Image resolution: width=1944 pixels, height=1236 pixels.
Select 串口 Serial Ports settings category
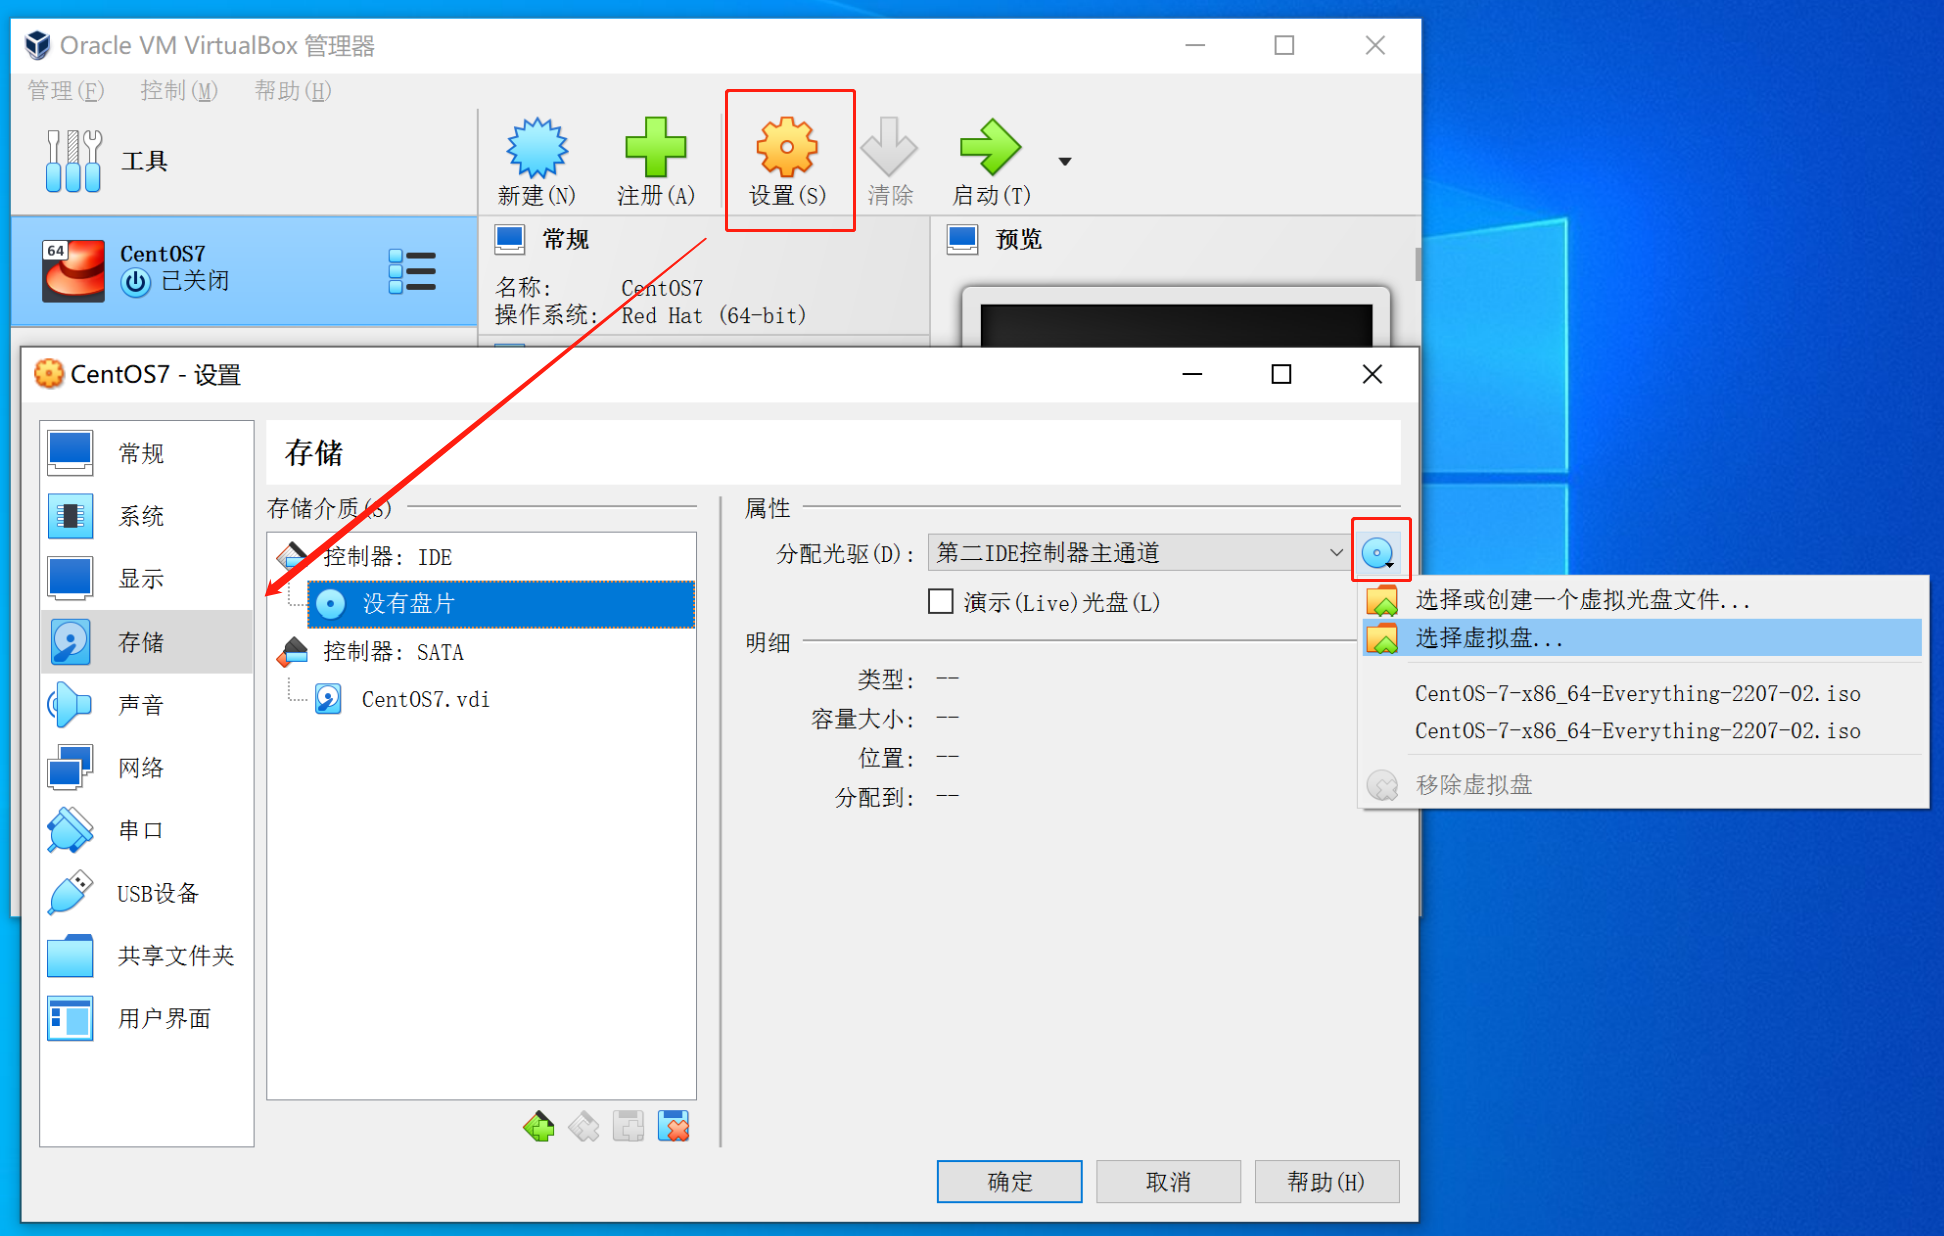click(147, 830)
